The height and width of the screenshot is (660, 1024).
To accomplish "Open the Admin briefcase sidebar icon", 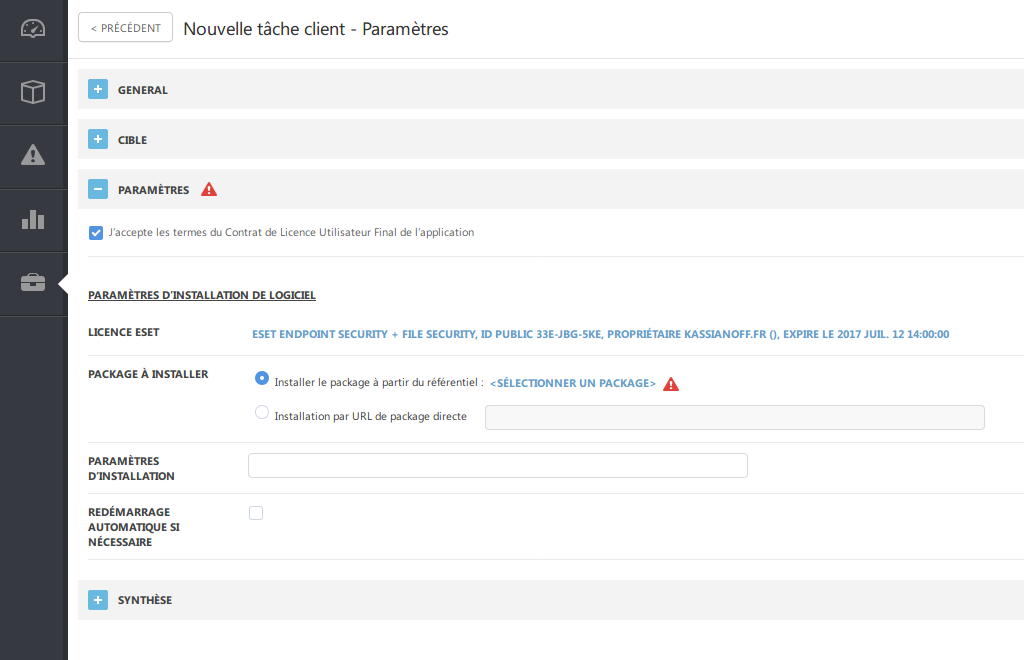I will pos(33,283).
